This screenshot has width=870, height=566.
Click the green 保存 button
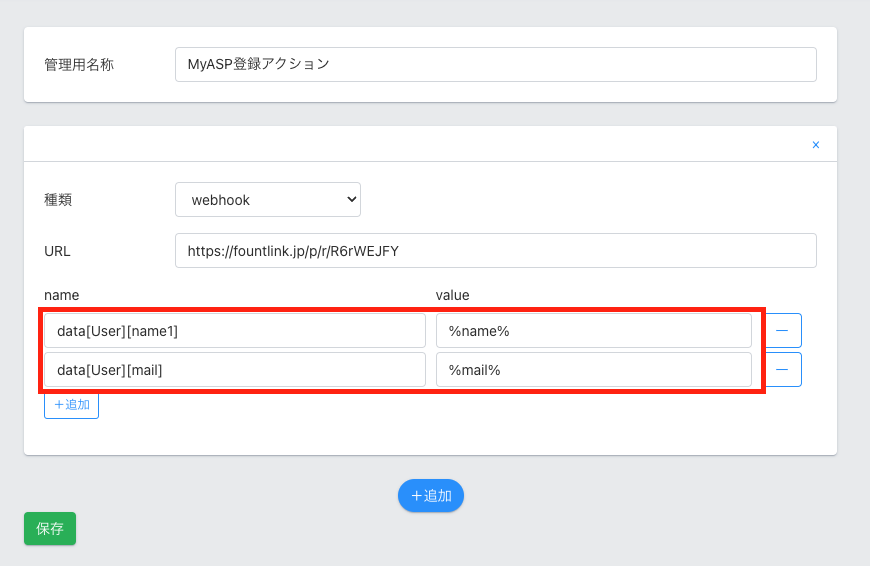point(50,529)
